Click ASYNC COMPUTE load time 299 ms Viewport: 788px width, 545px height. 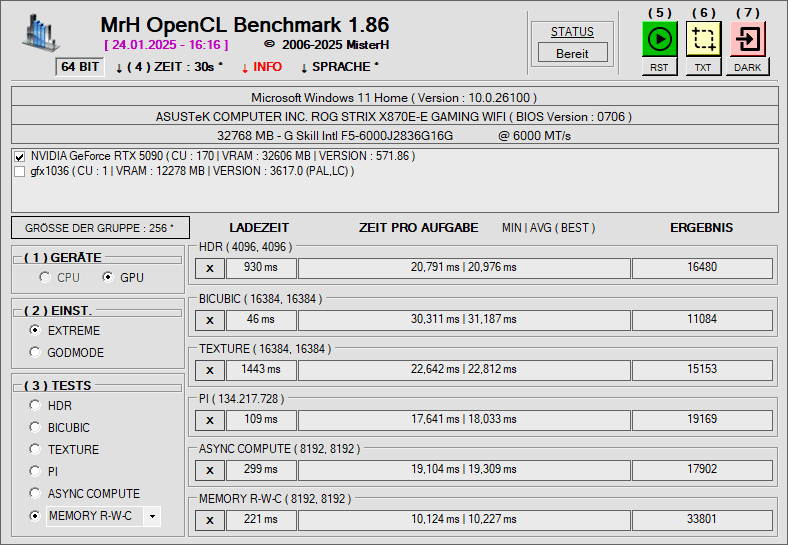(x=261, y=470)
